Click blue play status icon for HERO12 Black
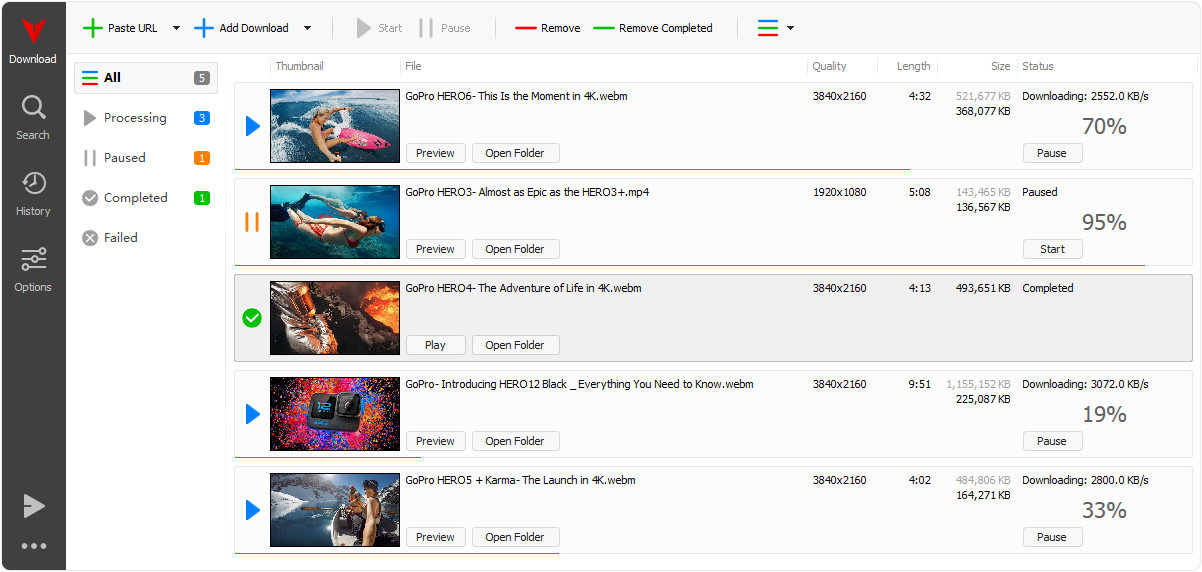This screenshot has width=1202, height=572. pos(252,414)
